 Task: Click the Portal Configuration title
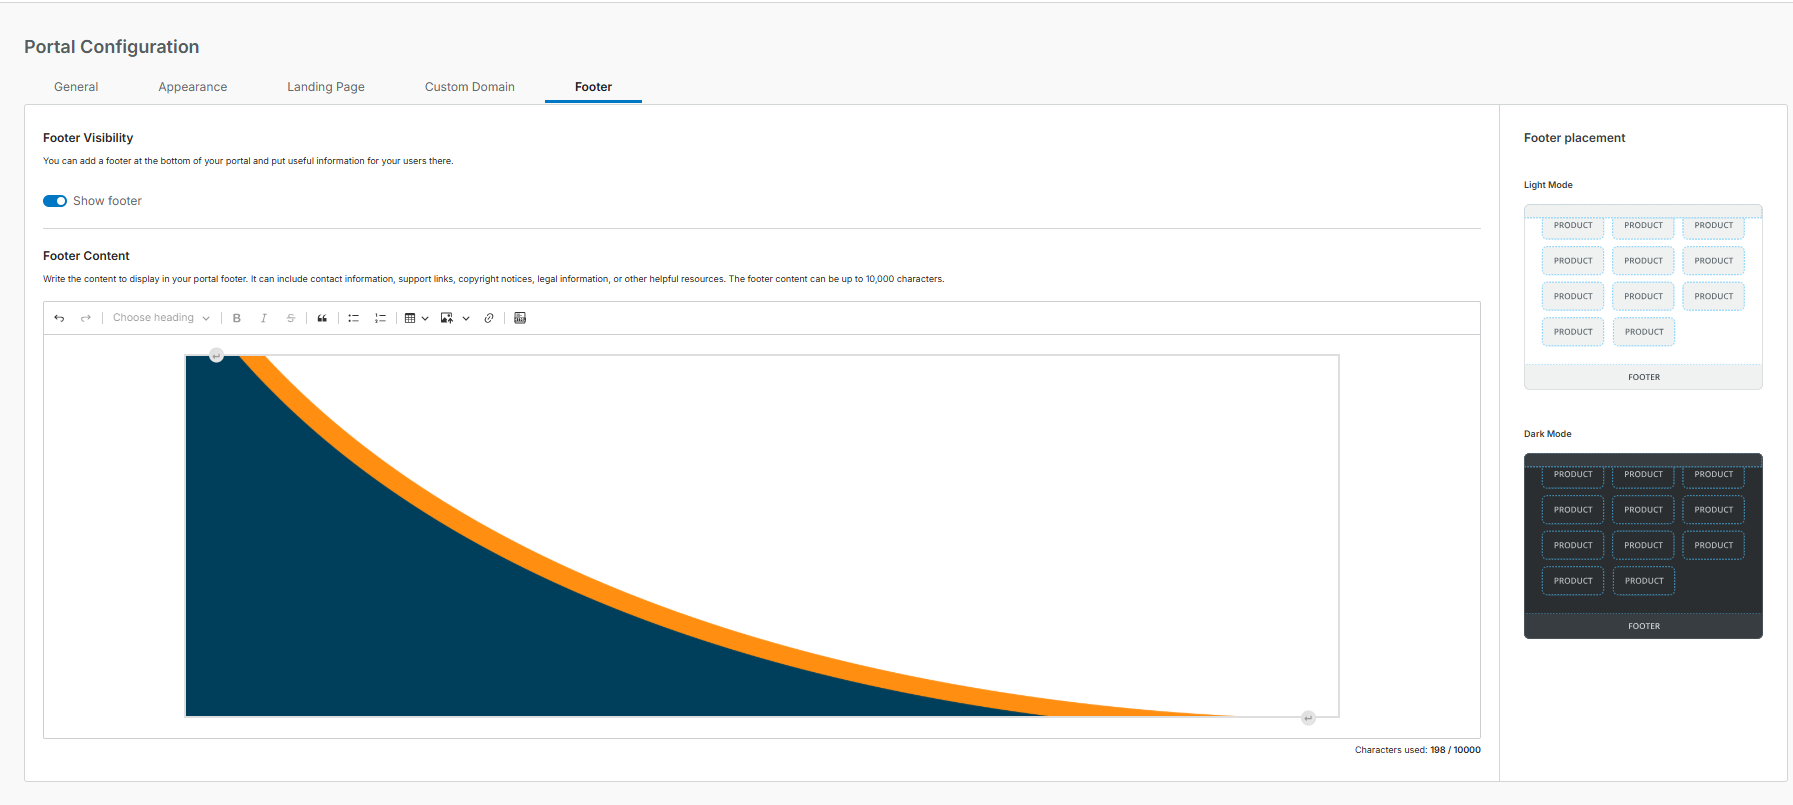(x=111, y=47)
